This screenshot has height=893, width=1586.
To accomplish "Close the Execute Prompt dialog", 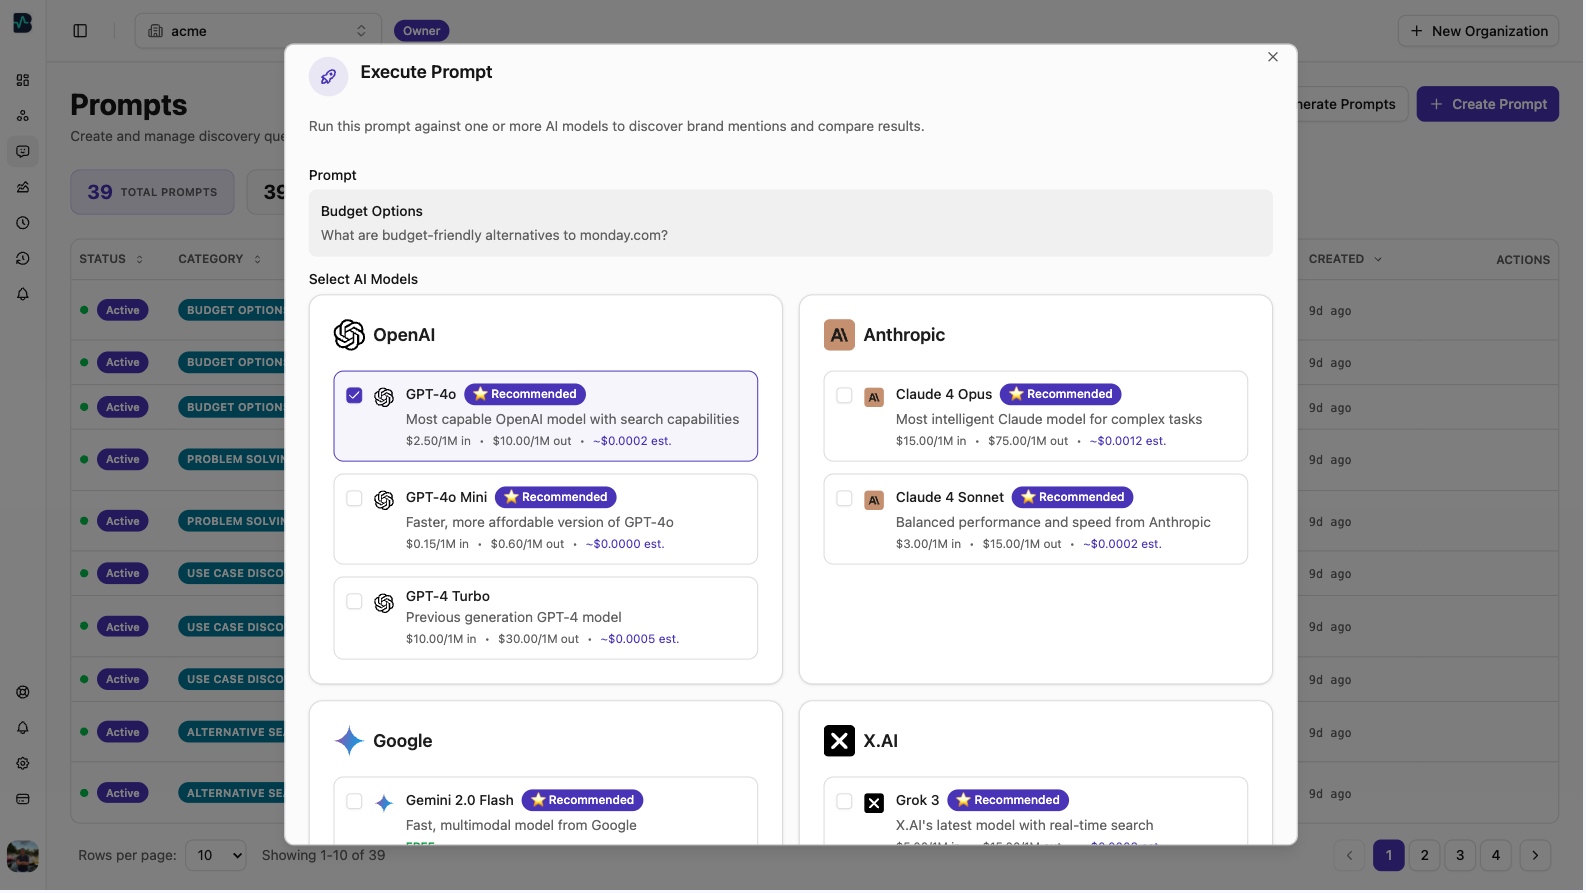I will point(1273,57).
